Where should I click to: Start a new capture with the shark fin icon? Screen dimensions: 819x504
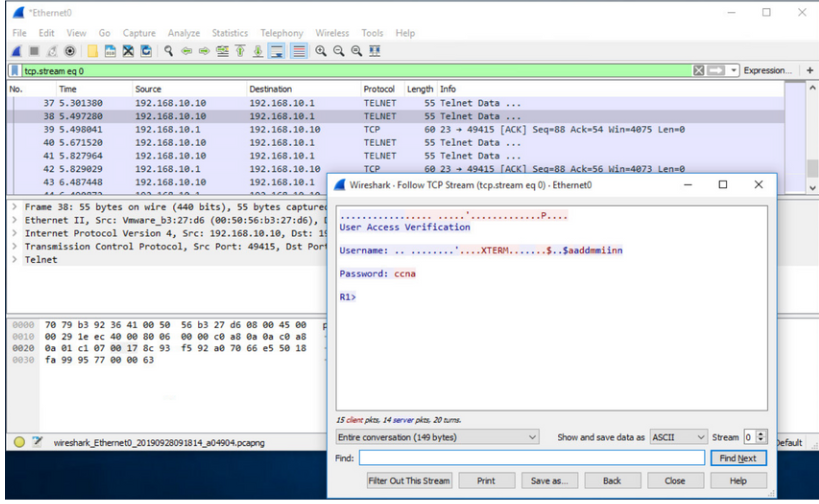[x=18, y=50]
